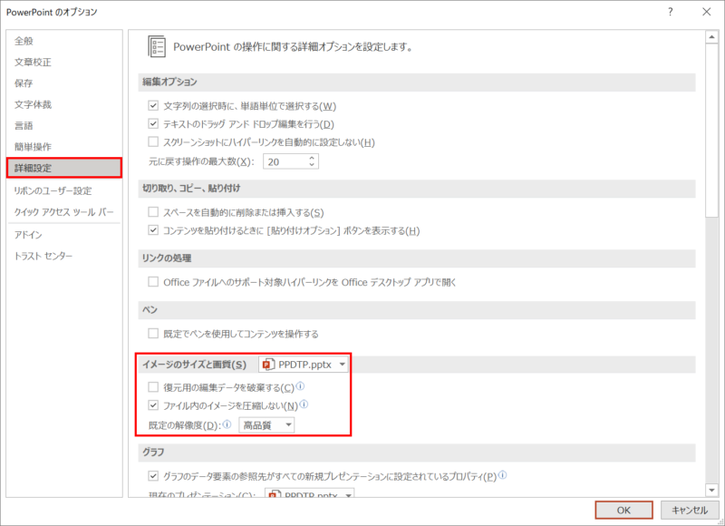Enable スクリーンショットにハイパーリンク checkbox
The height and width of the screenshot is (526, 725).
[x=153, y=142]
